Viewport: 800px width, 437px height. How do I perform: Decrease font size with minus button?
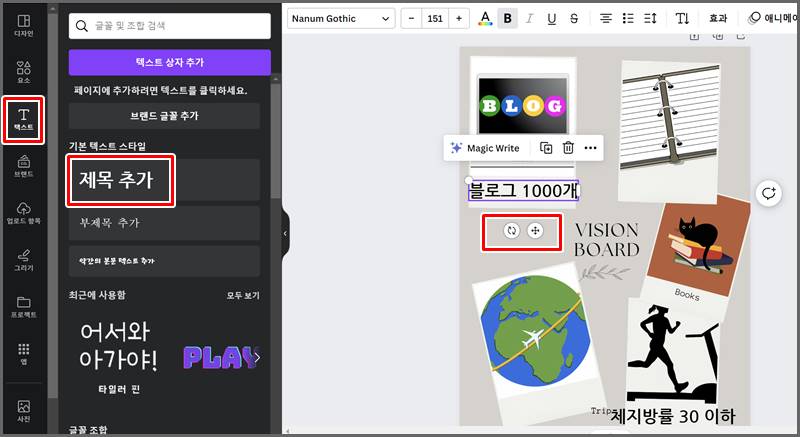pos(411,18)
